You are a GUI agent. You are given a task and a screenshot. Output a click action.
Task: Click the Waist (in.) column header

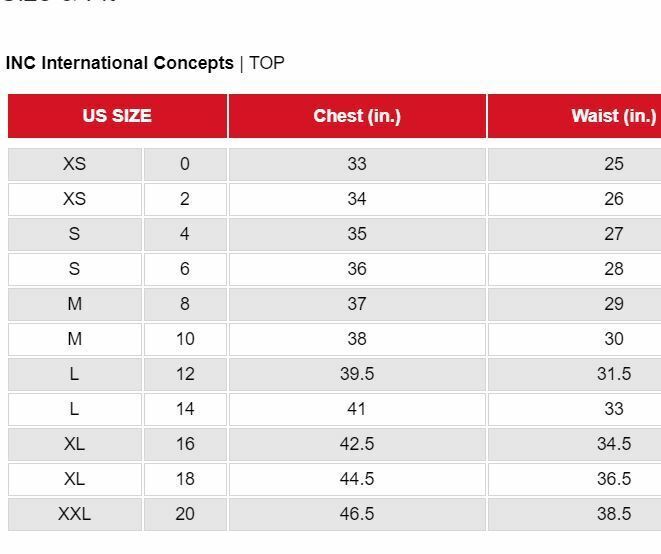click(574, 116)
